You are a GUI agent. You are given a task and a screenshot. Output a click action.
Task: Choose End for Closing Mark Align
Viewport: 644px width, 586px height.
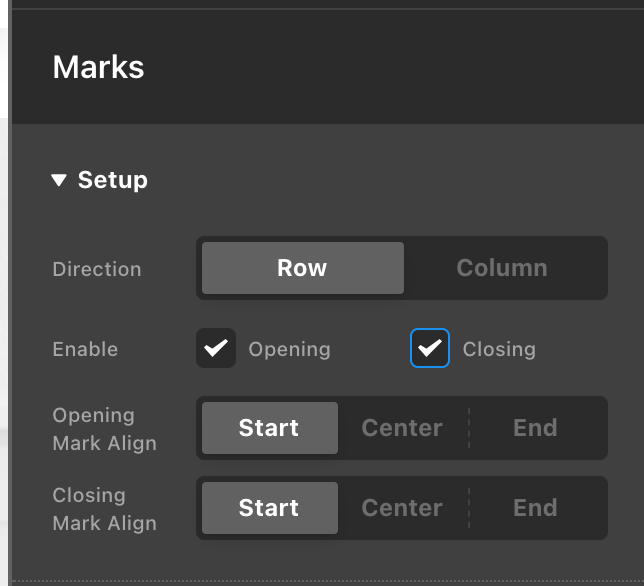pyautogui.click(x=535, y=508)
